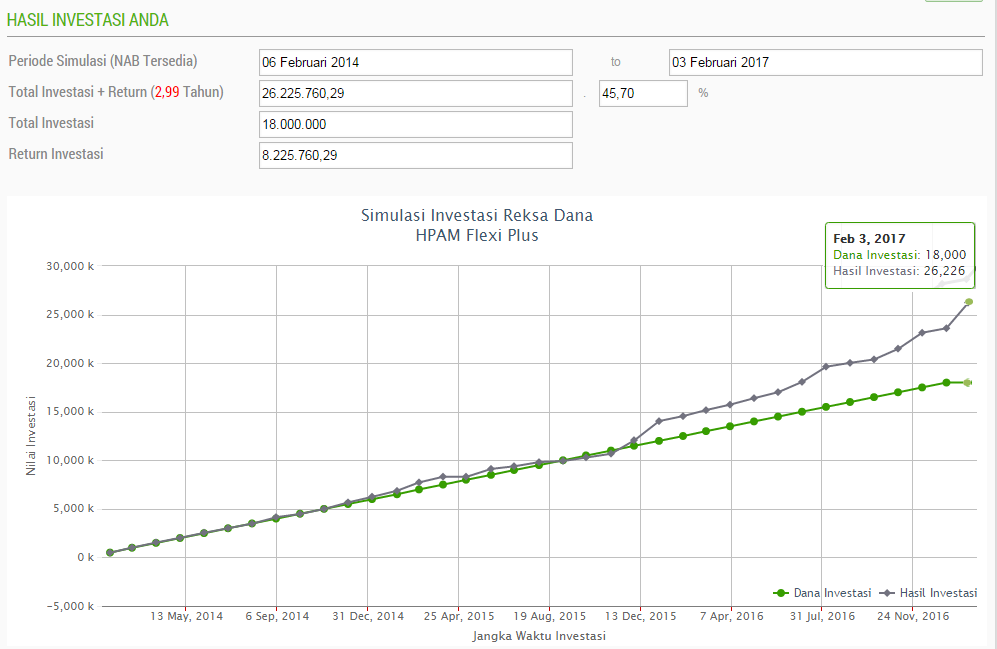Toggle the Hasil Investasi legend series
Viewport: 997px width, 649px height.
point(928,593)
